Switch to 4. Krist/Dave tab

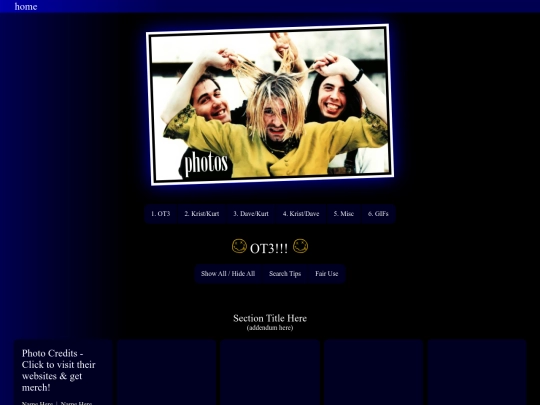[301, 214]
